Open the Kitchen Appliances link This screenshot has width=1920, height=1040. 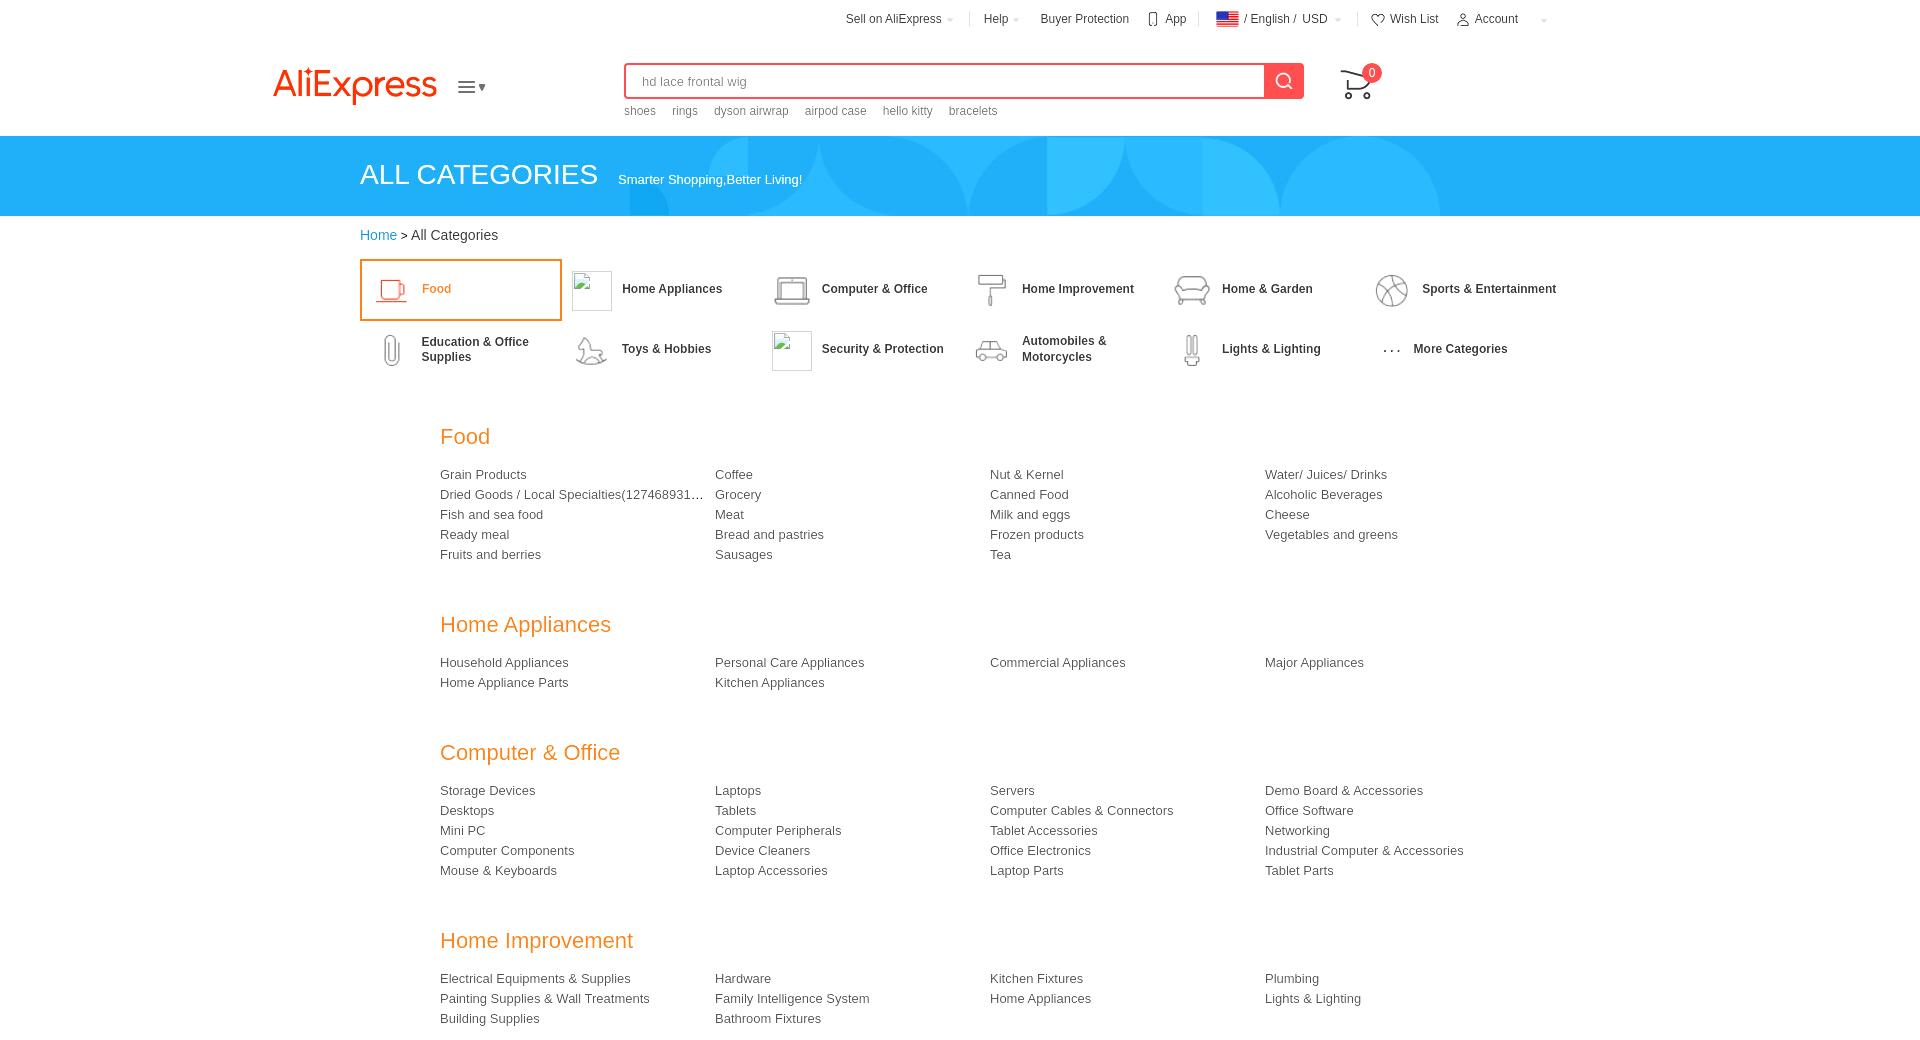pos(770,683)
